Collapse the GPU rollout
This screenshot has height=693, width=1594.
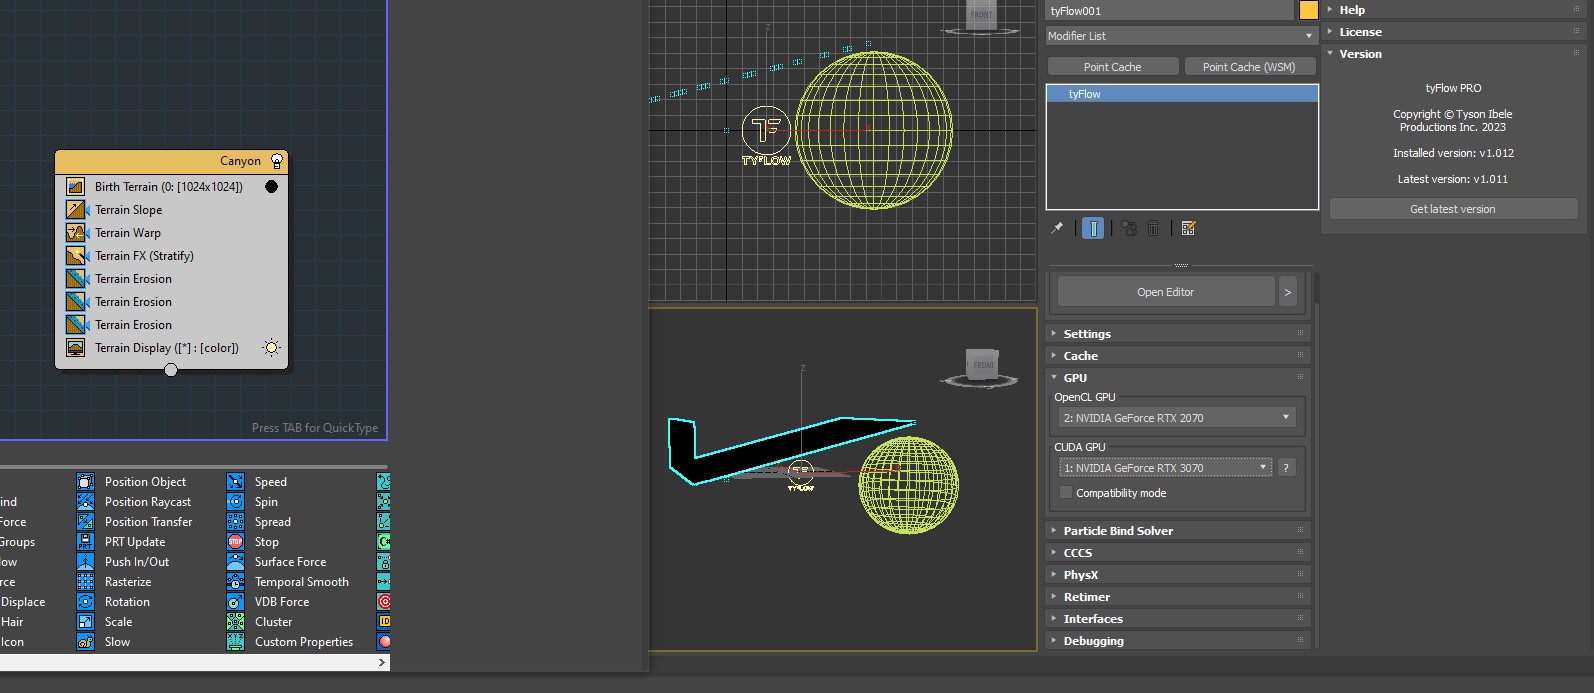[x=1178, y=378]
